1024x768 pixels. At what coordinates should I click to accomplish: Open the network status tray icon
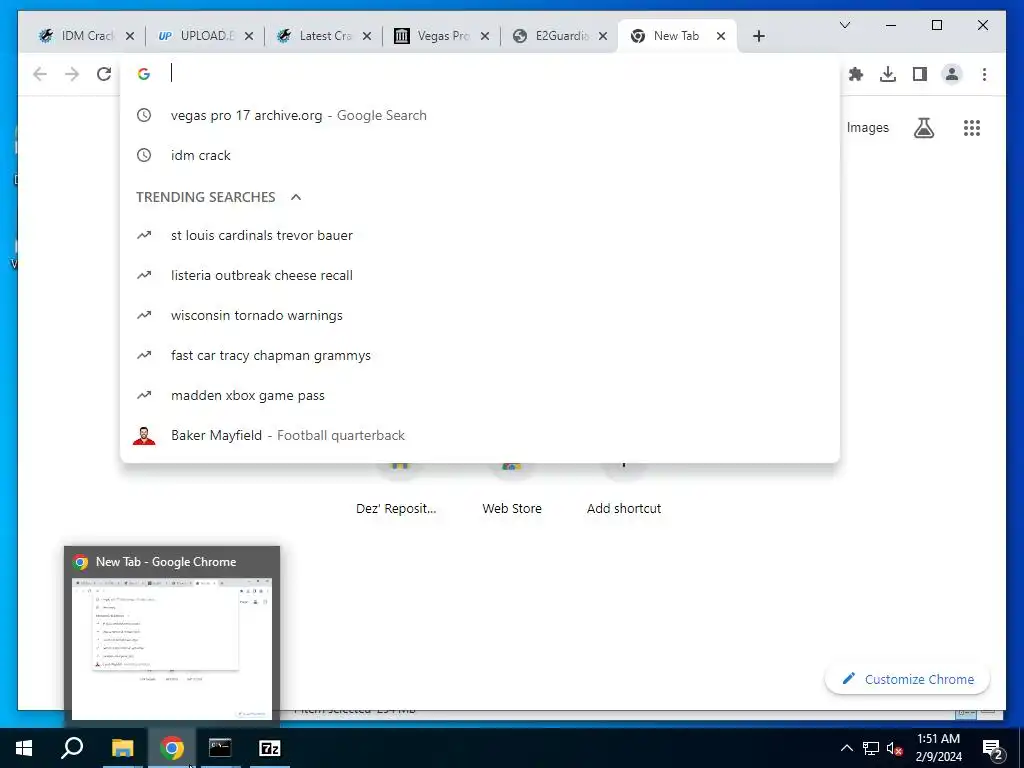tap(871, 748)
